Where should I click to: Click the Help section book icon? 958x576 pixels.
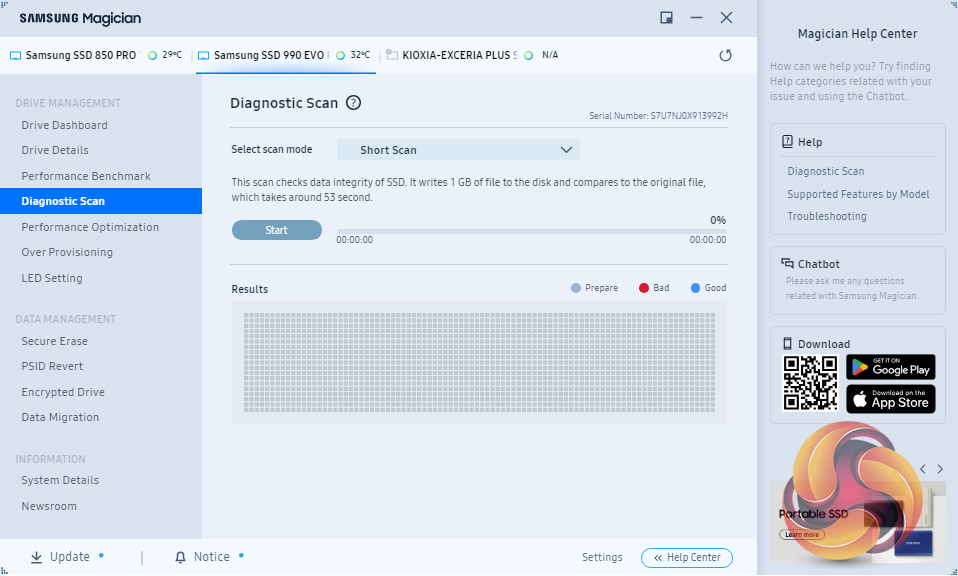click(x=788, y=142)
